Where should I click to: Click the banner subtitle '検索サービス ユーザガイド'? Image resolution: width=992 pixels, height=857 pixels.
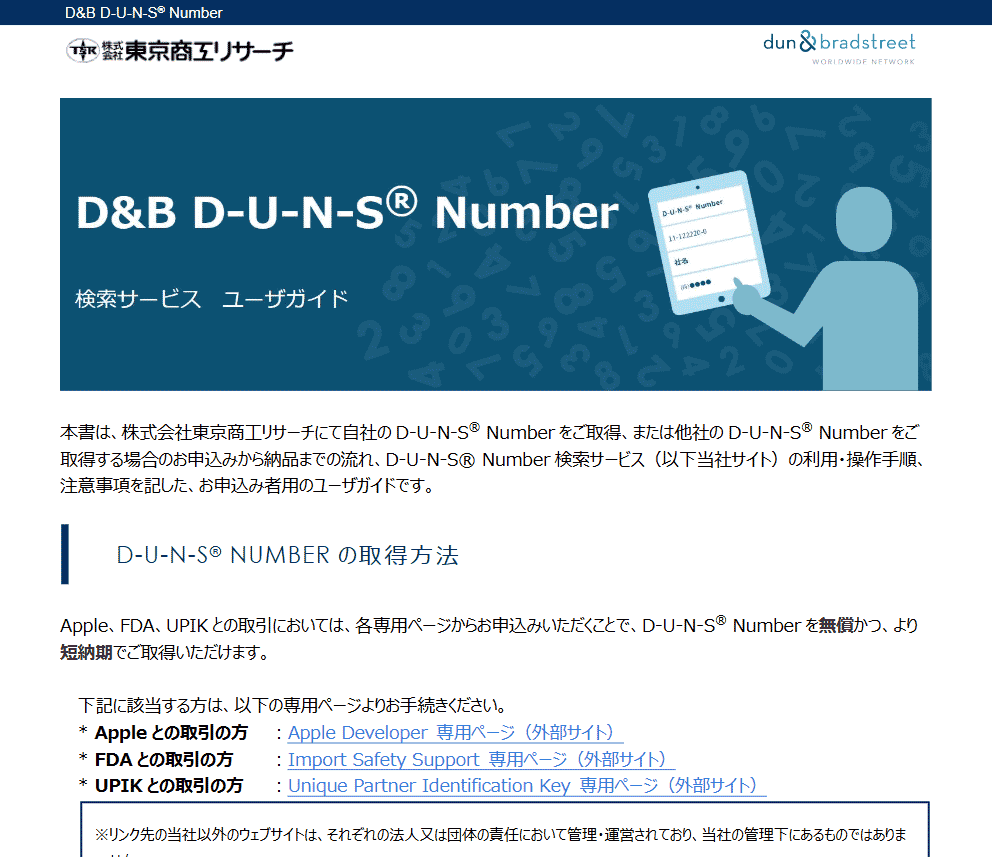212,299
